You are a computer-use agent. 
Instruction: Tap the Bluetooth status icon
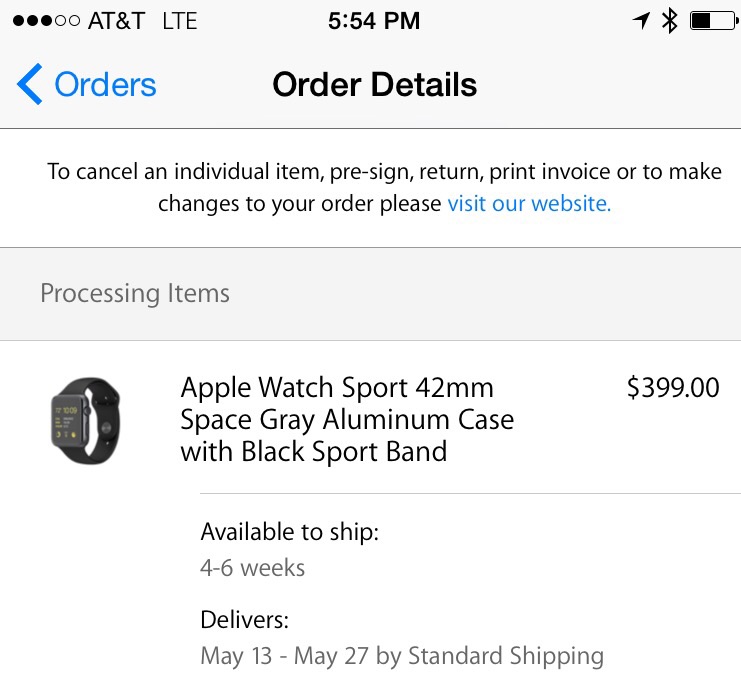tap(669, 21)
